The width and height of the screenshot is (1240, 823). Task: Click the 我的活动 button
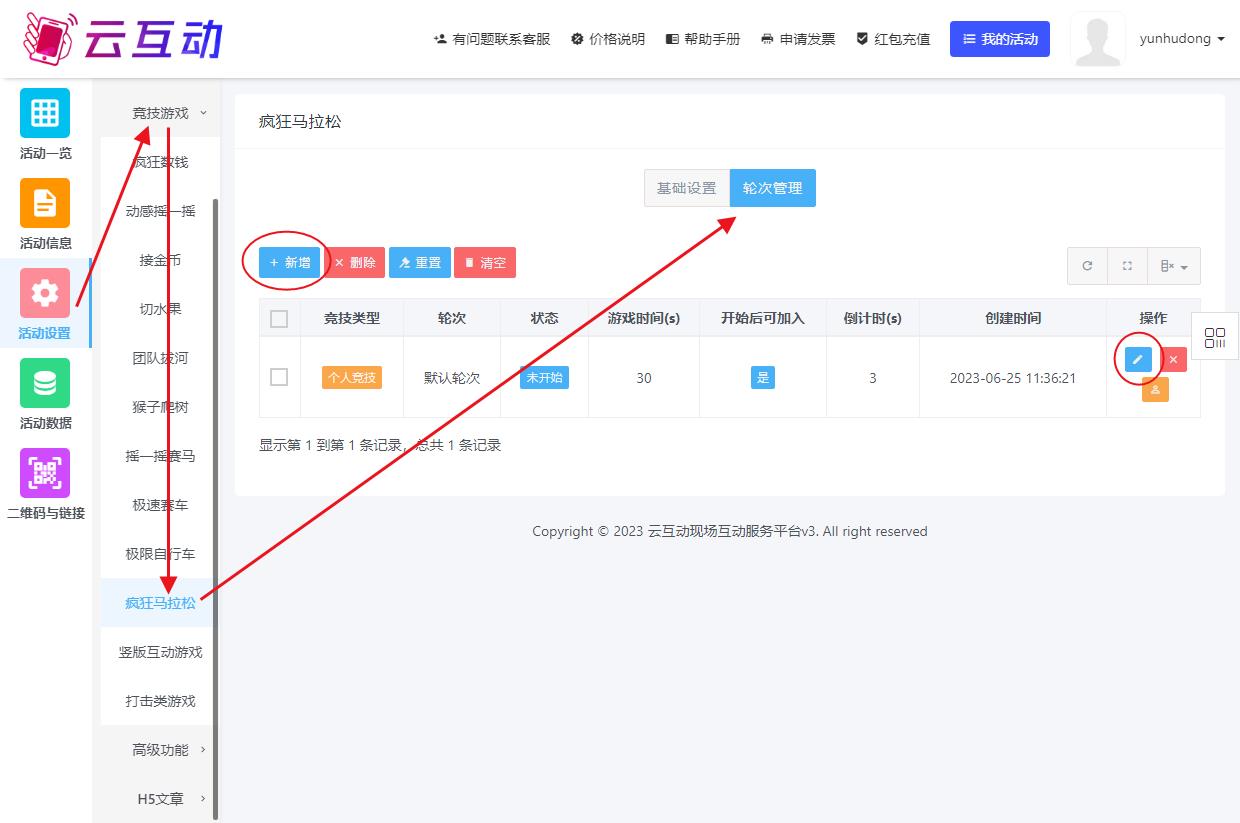click(x=999, y=39)
